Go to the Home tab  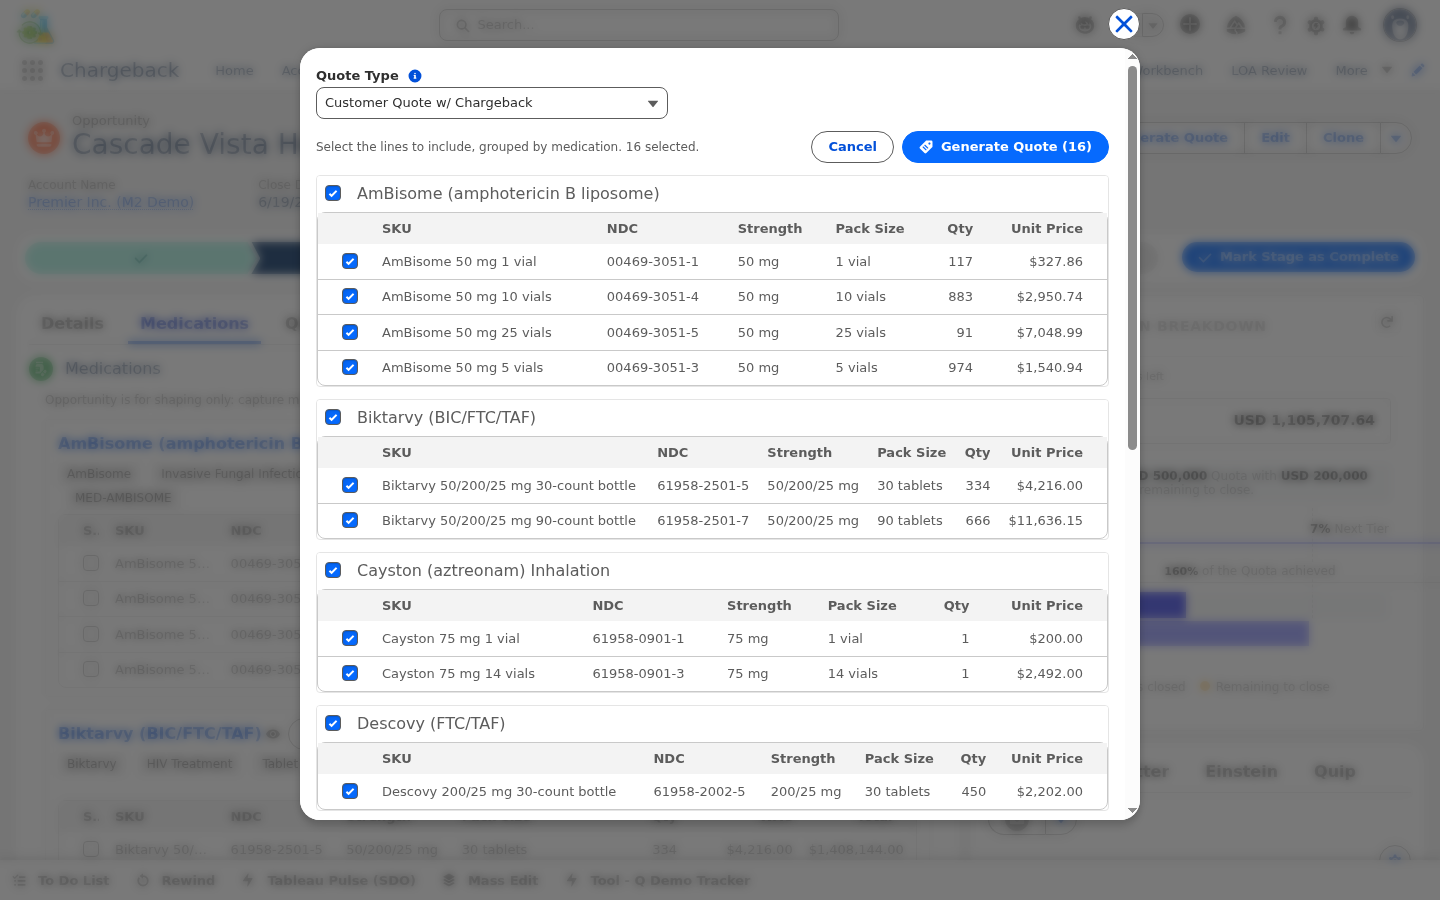[x=234, y=70]
